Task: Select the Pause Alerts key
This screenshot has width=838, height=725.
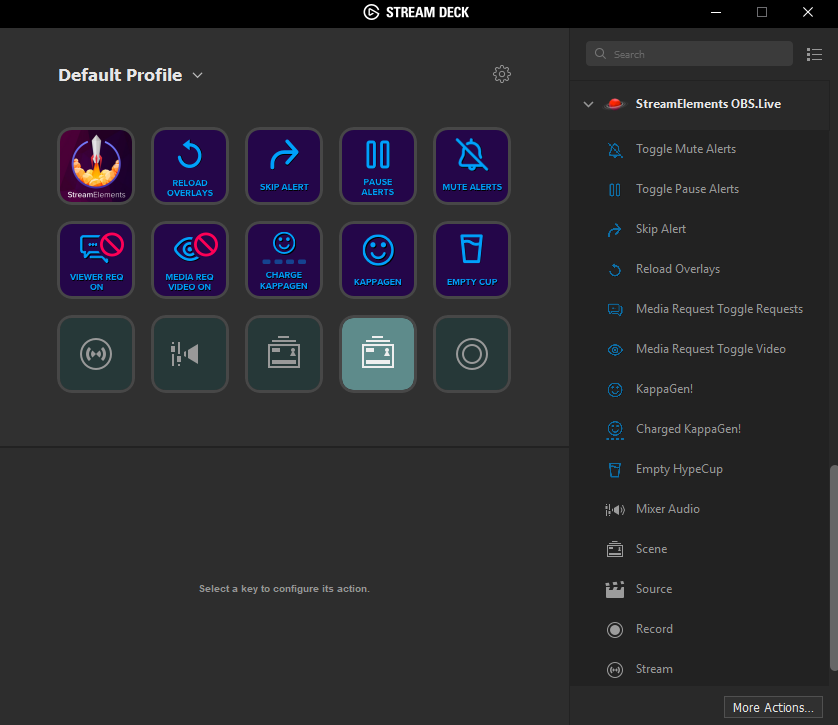Action: point(378,166)
